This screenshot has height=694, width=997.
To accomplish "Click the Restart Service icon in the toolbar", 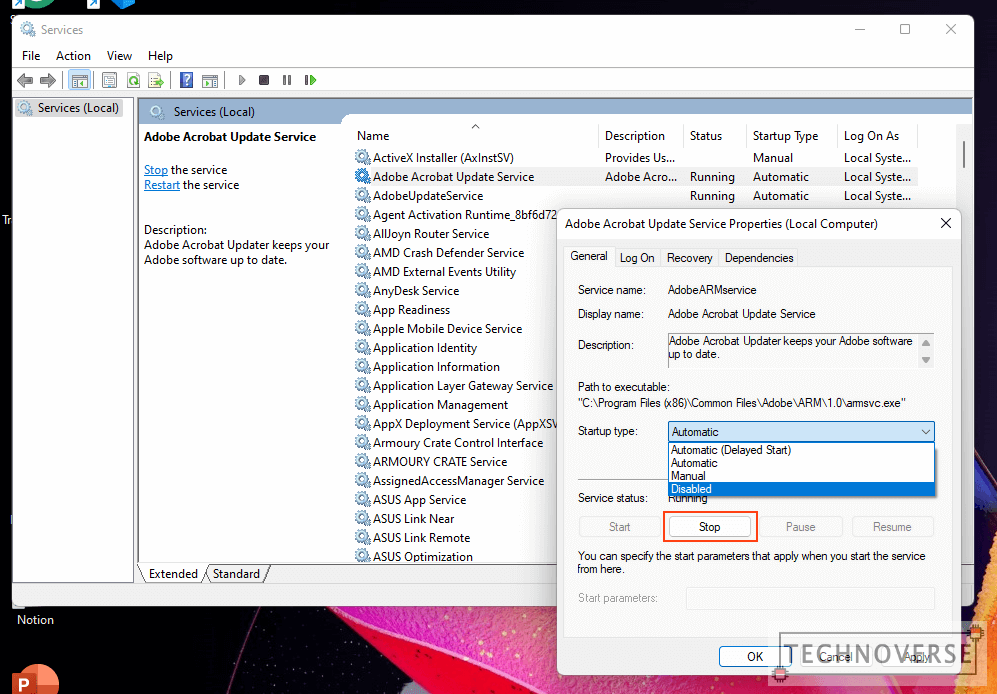I will point(310,80).
